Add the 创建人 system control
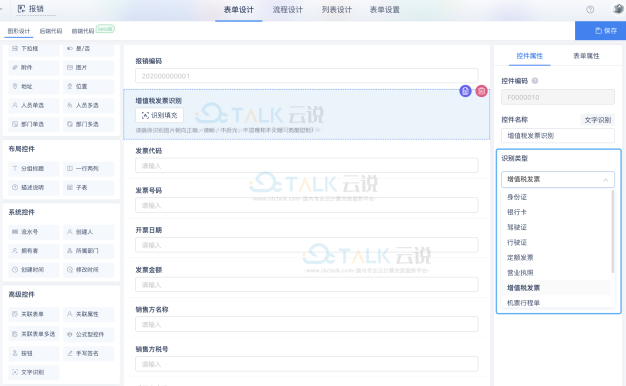The height and width of the screenshot is (386, 626). click(88, 232)
